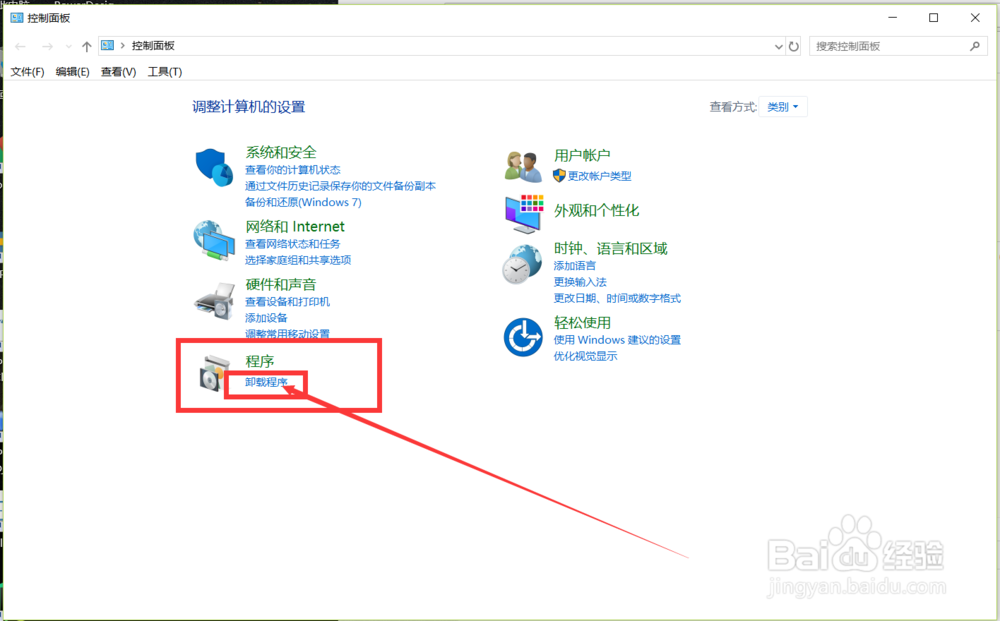This screenshot has height=621, width=1000.
Task: Open the 外观和个性化 heading
Action: coord(596,210)
